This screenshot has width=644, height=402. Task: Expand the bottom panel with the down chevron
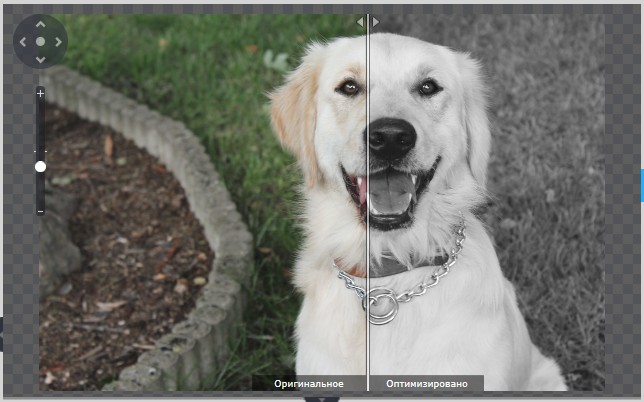click(x=322, y=399)
